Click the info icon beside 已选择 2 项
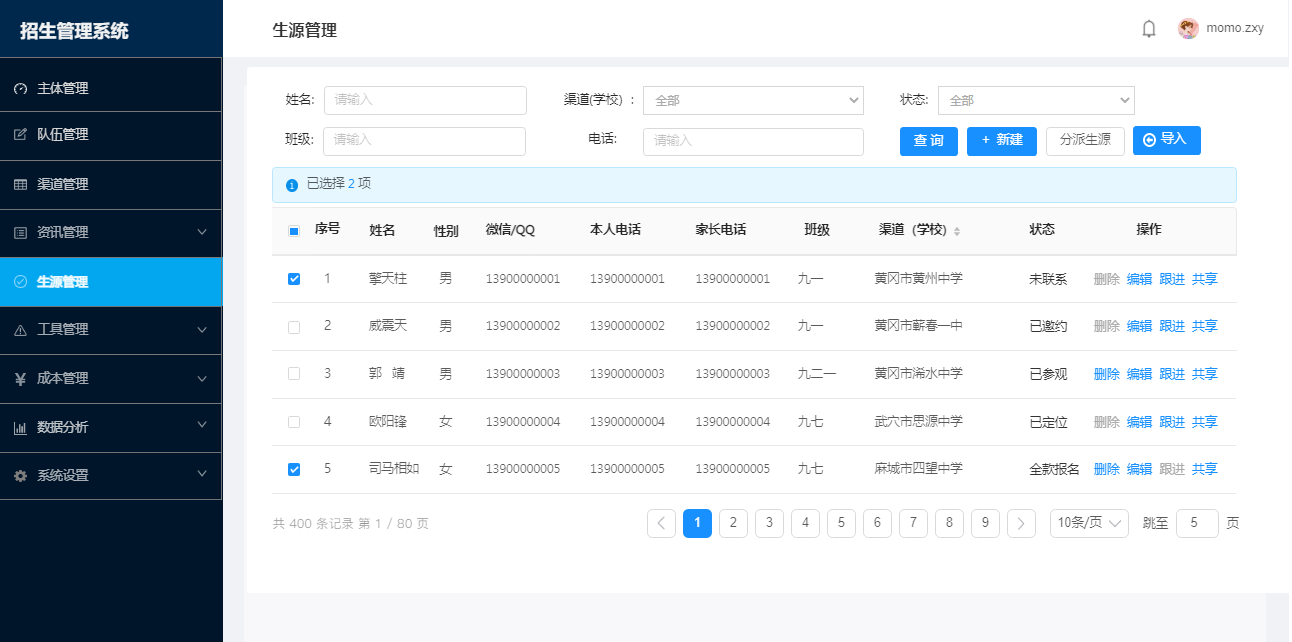The image size is (1292, 642). coord(292,185)
